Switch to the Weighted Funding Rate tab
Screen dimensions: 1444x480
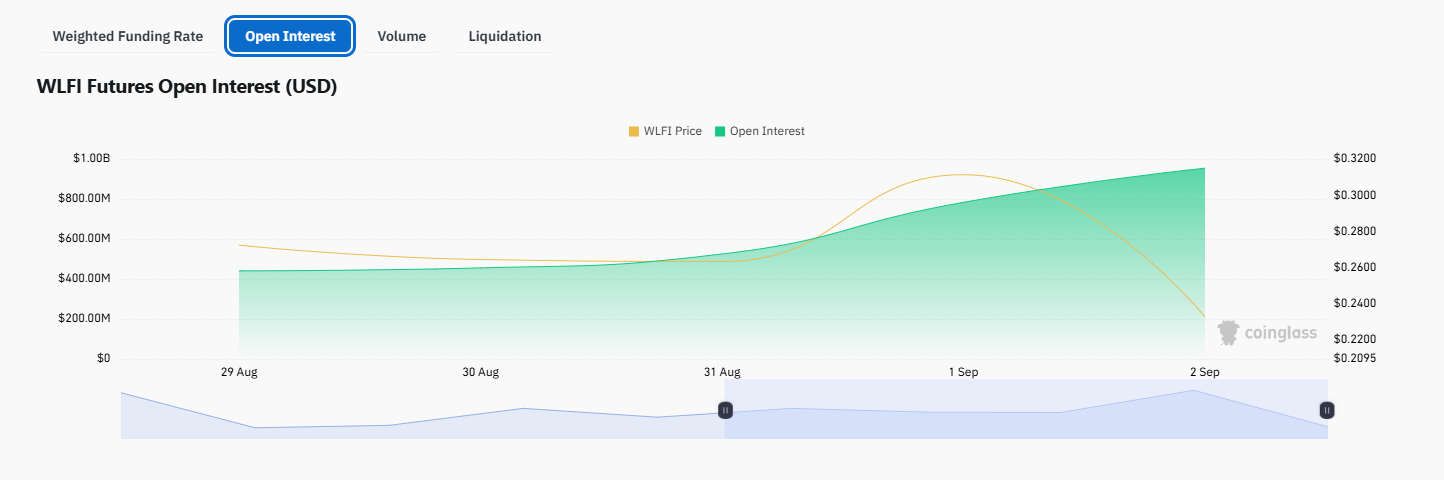(128, 36)
